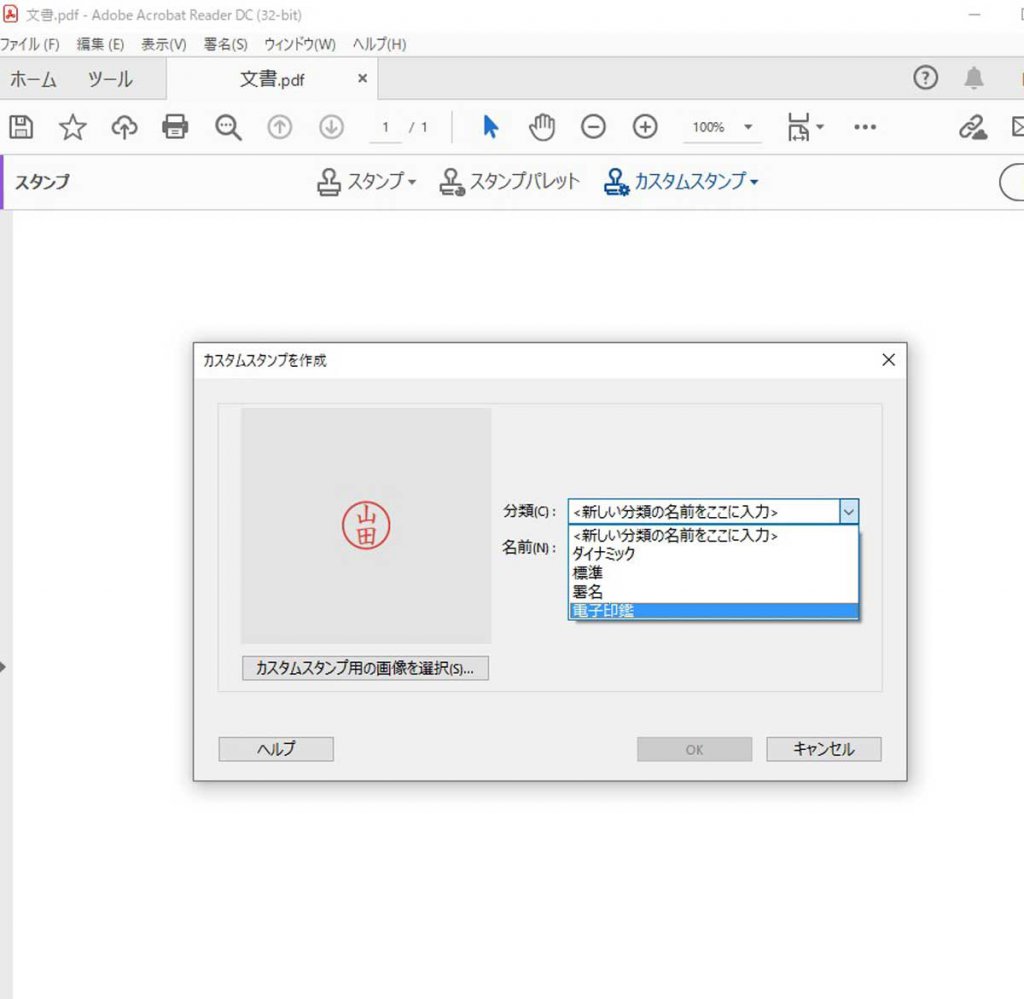The image size is (1024, 999).
Task: Select 署名 in category list
Action: point(713,592)
